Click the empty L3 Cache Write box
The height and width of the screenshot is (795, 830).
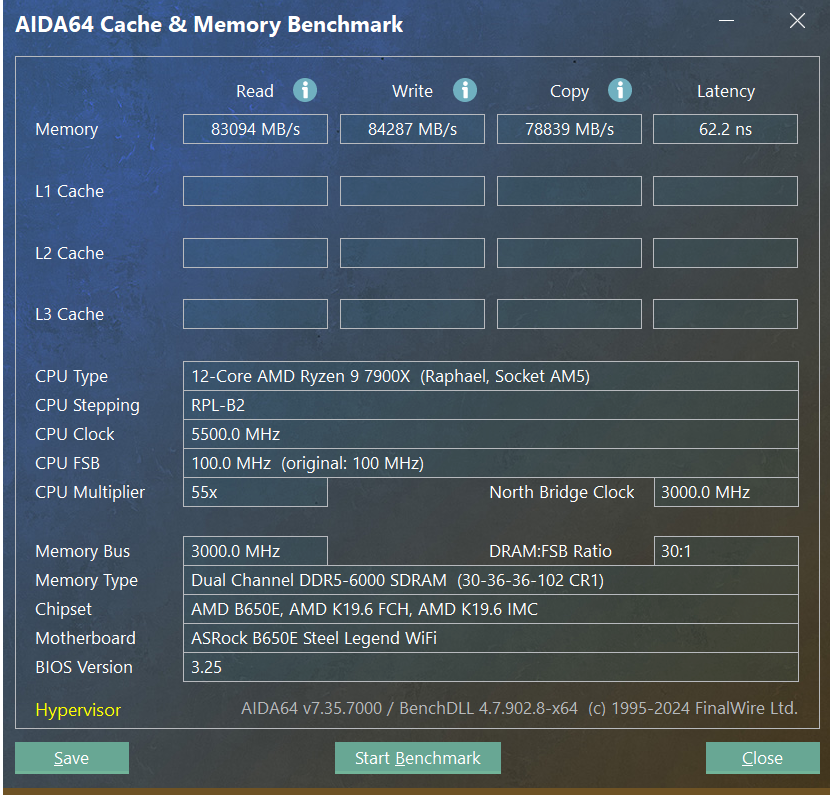(x=412, y=314)
